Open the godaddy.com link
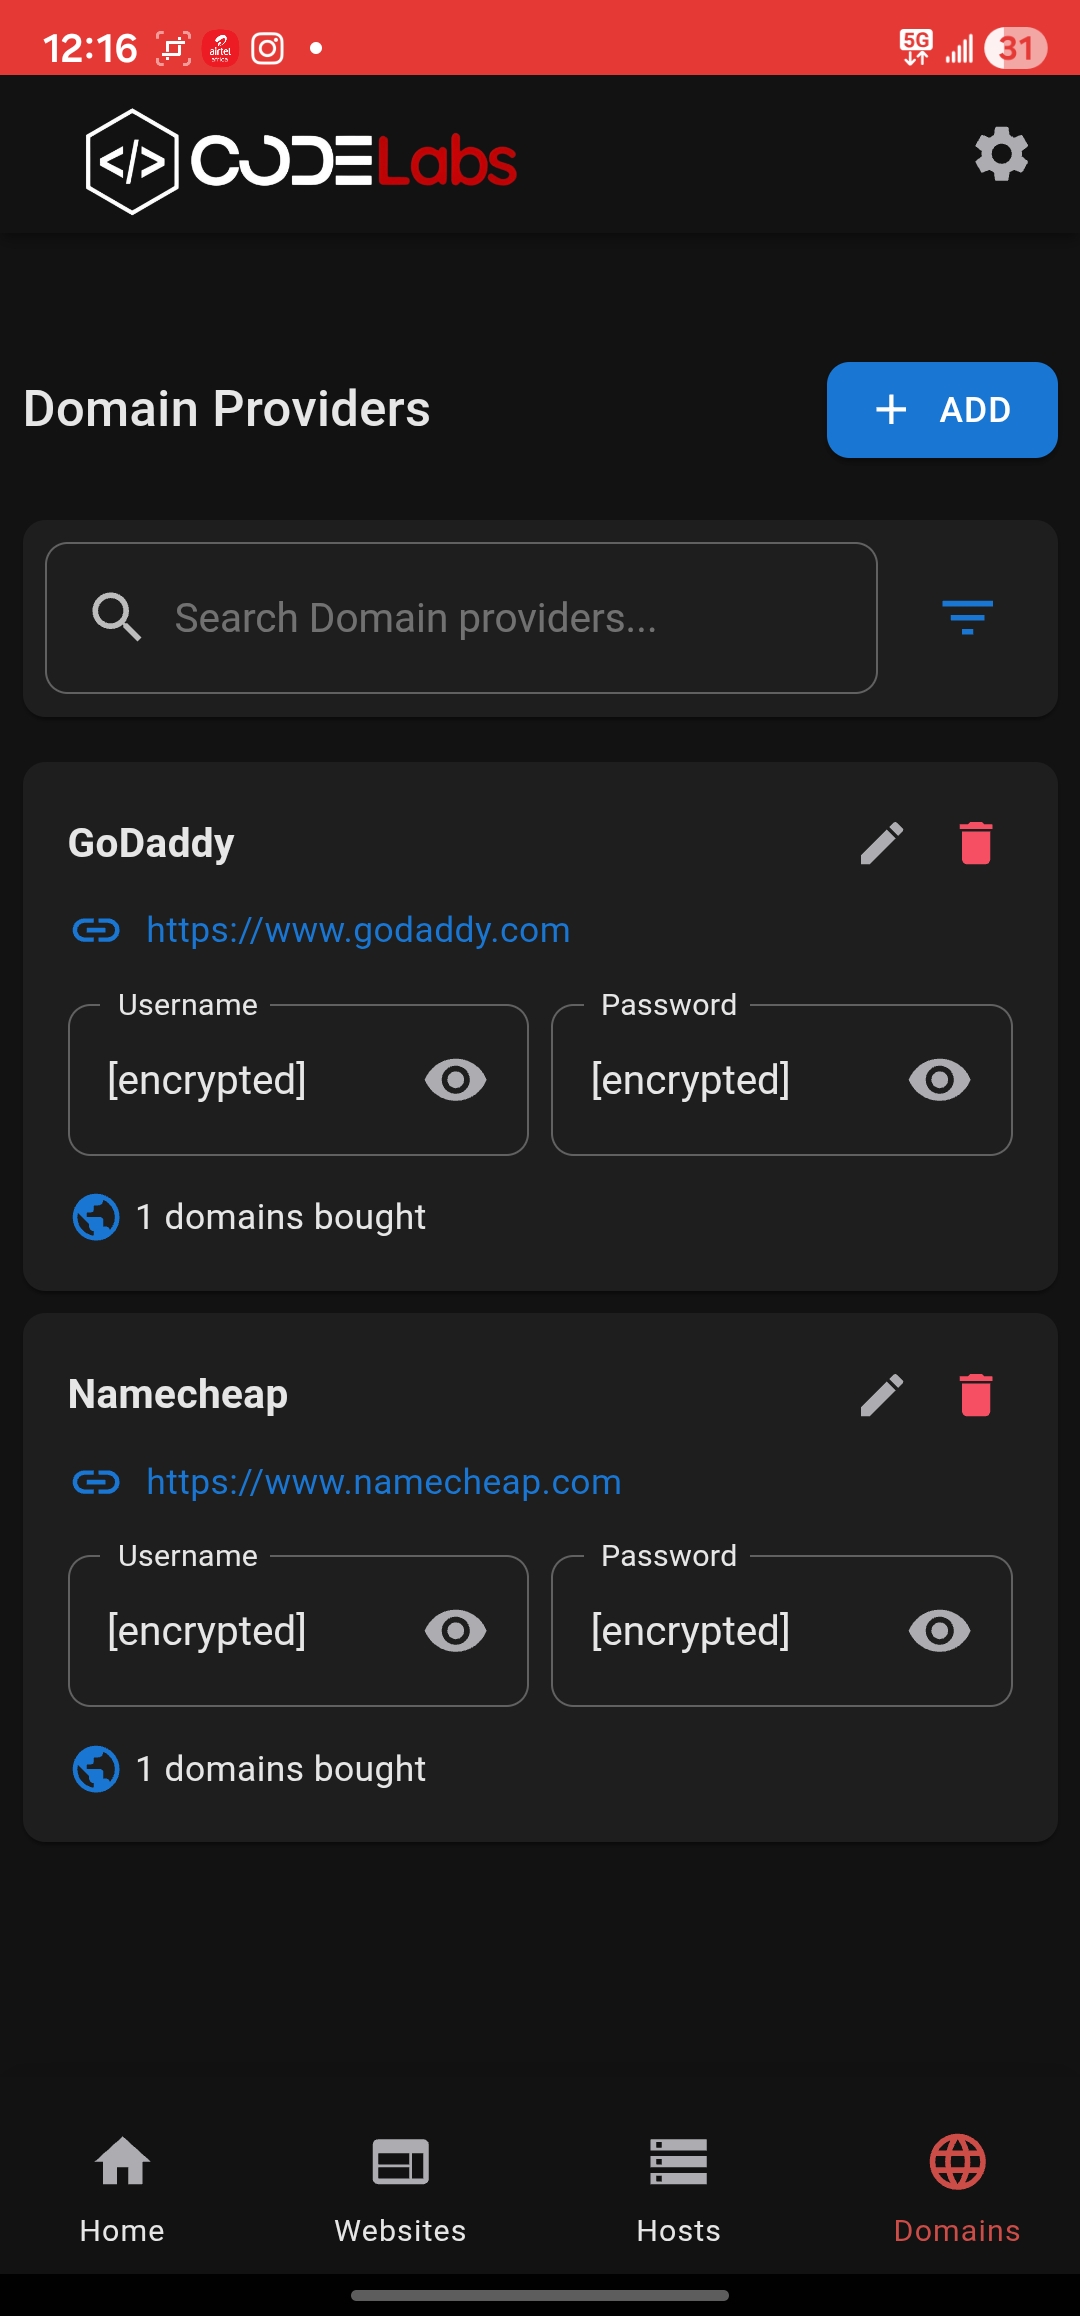The image size is (1080, 2316). pyautogui.click(x=357, y=930)
